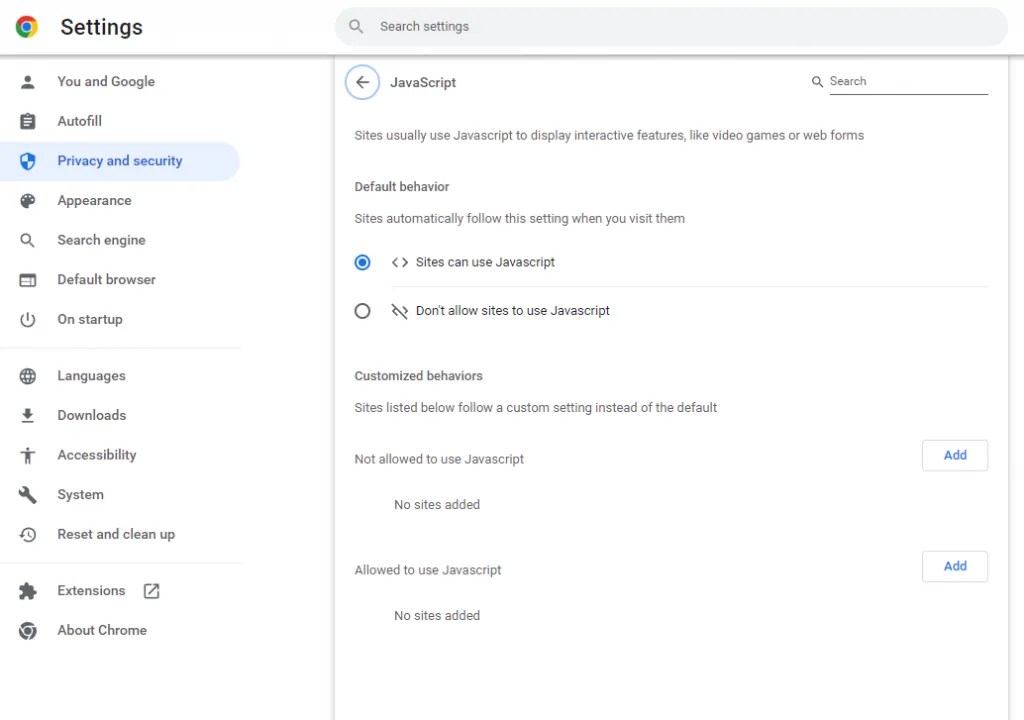Select Don't allow sites to use Javascript

pyautogui.click(x=362, y=311)
